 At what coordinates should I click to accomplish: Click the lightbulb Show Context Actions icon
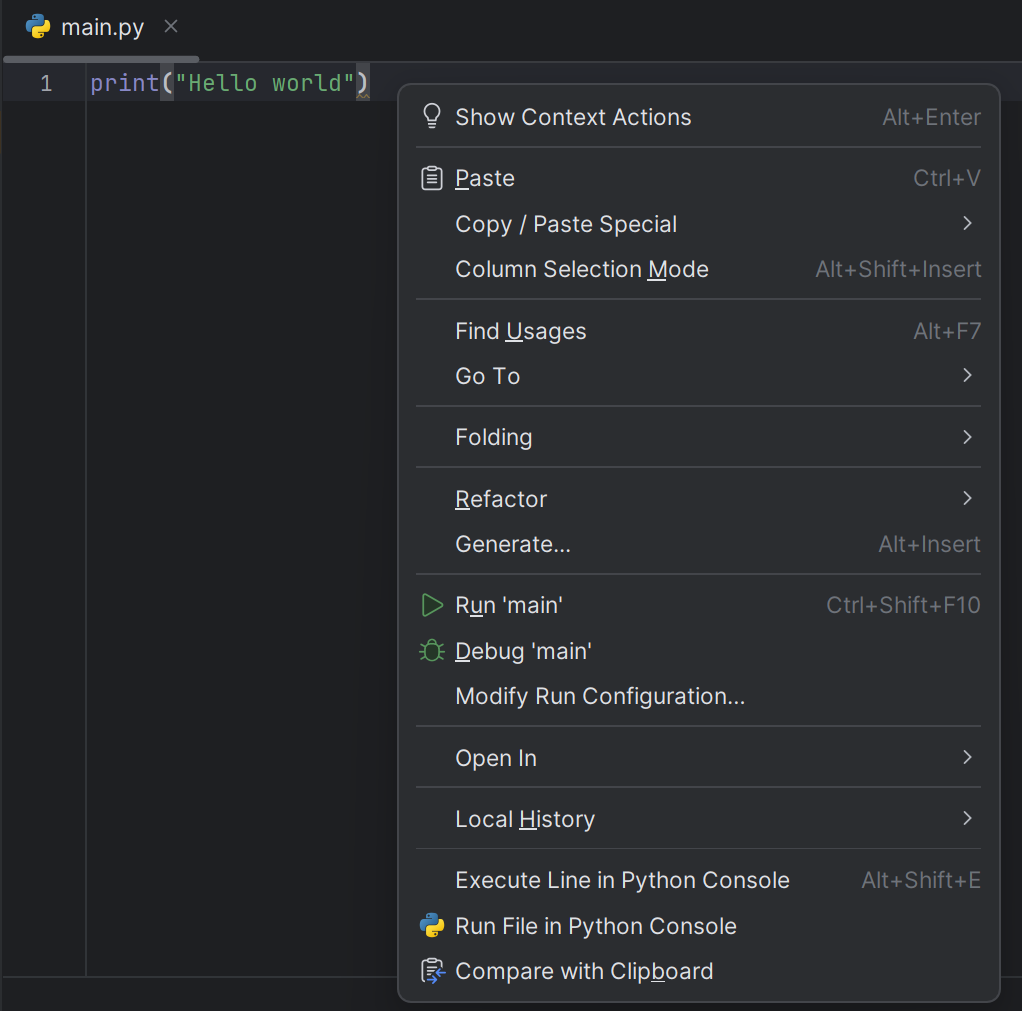432,117
